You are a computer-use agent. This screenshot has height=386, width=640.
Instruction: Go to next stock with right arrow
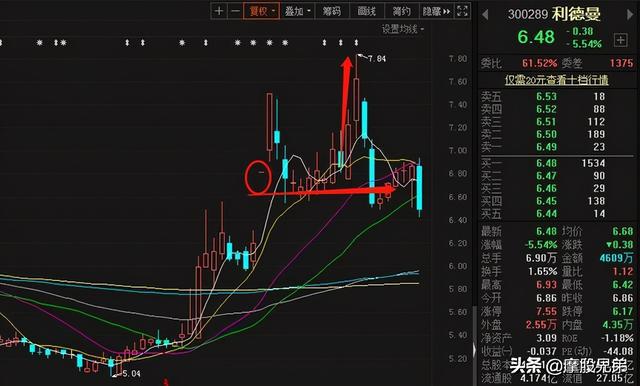pos(630,15)
